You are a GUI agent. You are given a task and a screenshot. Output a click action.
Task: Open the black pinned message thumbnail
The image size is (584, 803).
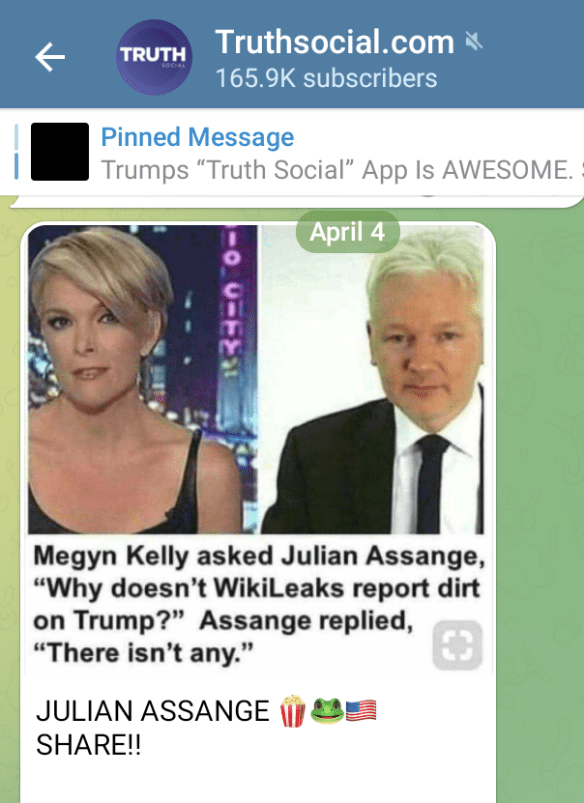click(x=60, y=152)
